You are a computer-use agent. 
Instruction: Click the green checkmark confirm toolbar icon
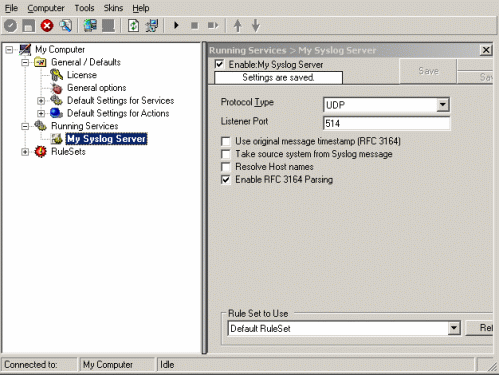click(x=10, y=26)
